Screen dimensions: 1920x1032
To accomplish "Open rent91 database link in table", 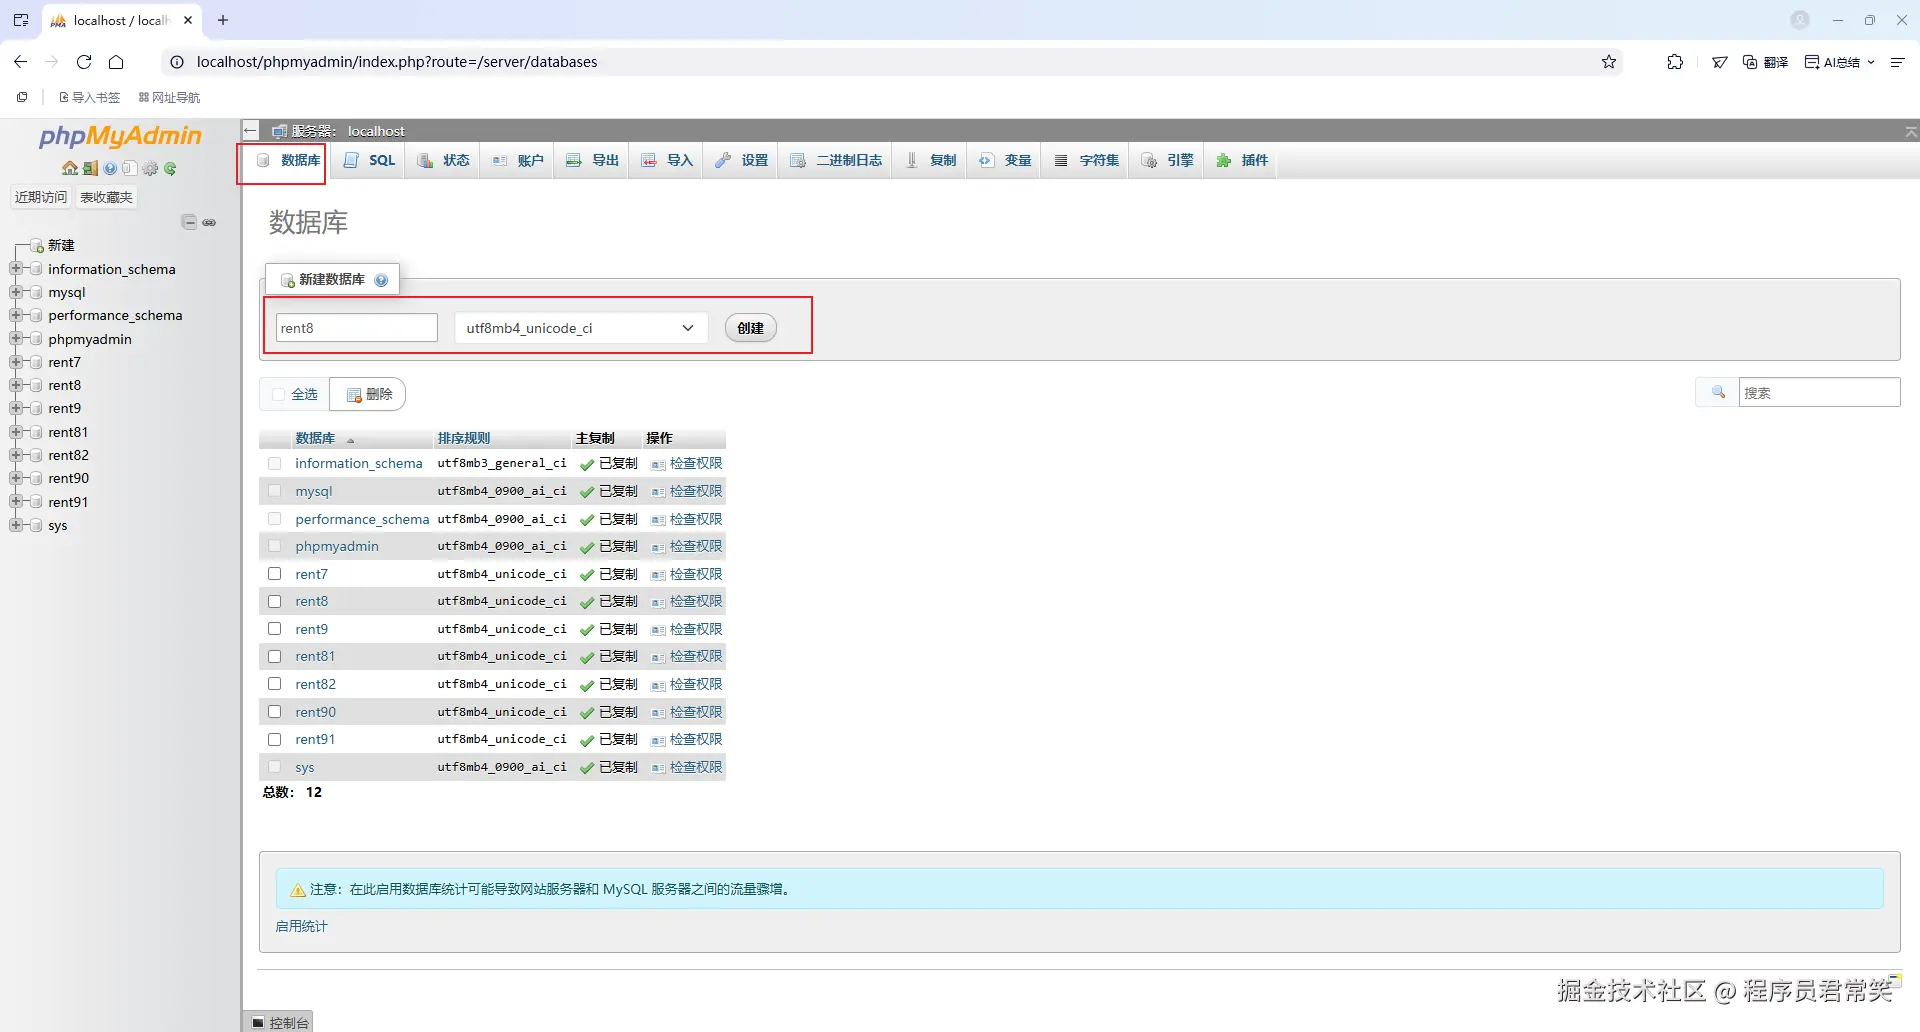I will [315, 739].
